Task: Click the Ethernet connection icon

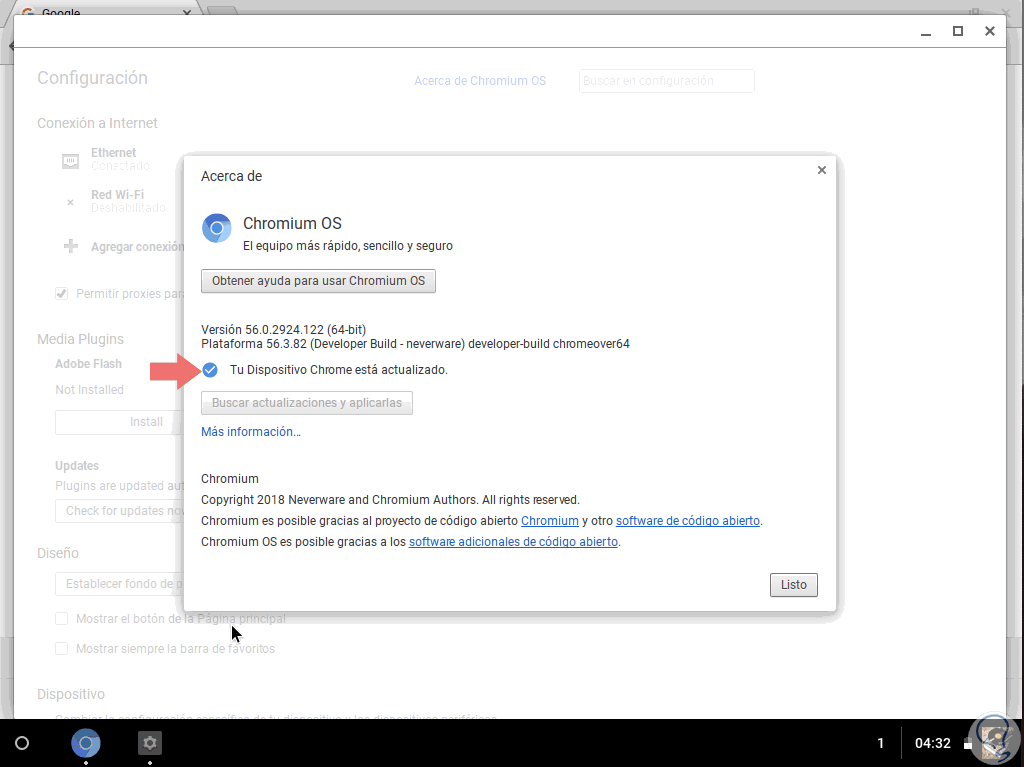Action: 71,160
